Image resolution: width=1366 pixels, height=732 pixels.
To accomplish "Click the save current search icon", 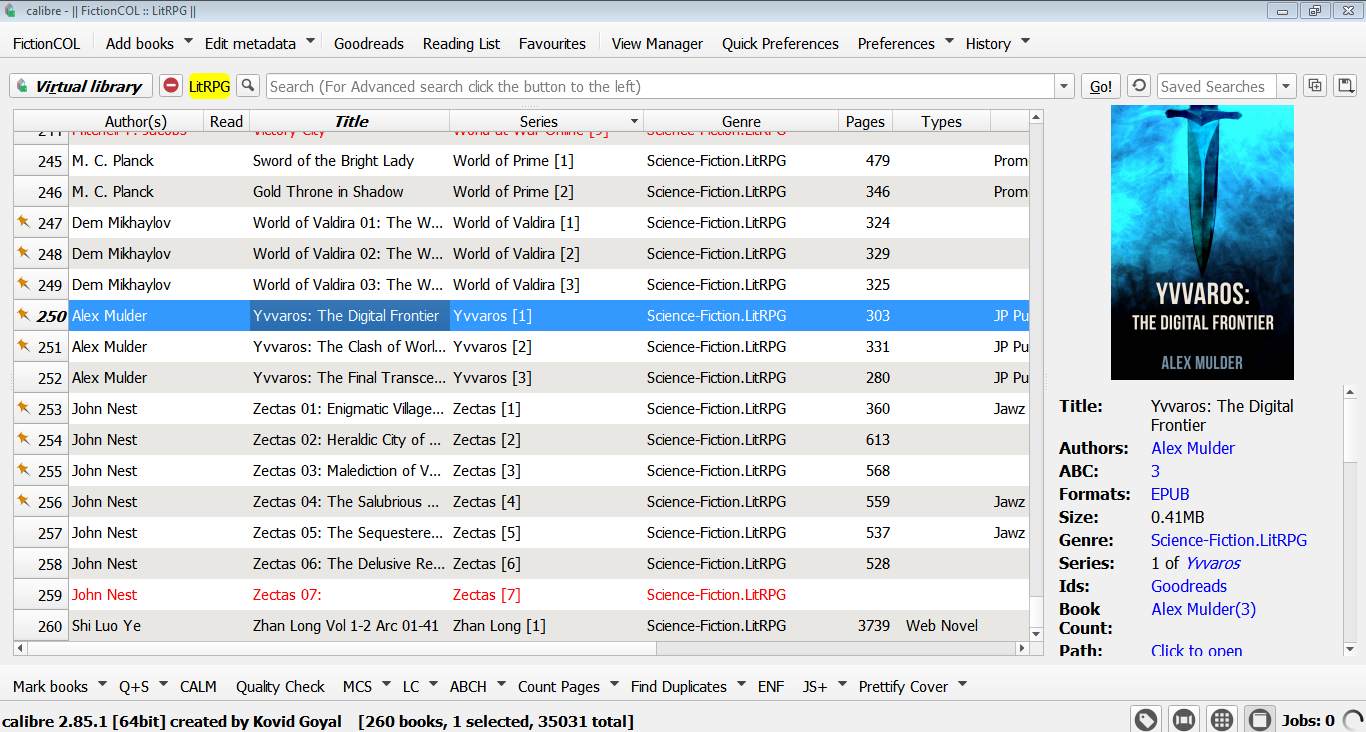I will (1345, 86).
